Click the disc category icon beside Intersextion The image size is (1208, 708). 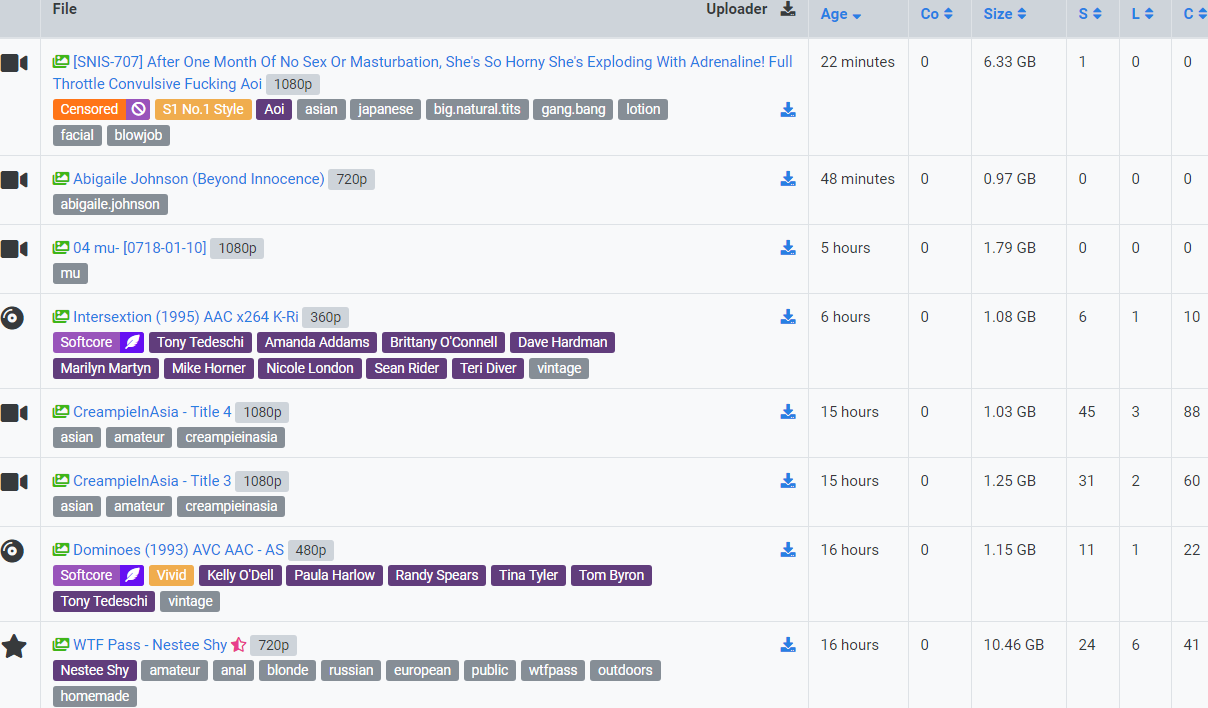(12, 318)
